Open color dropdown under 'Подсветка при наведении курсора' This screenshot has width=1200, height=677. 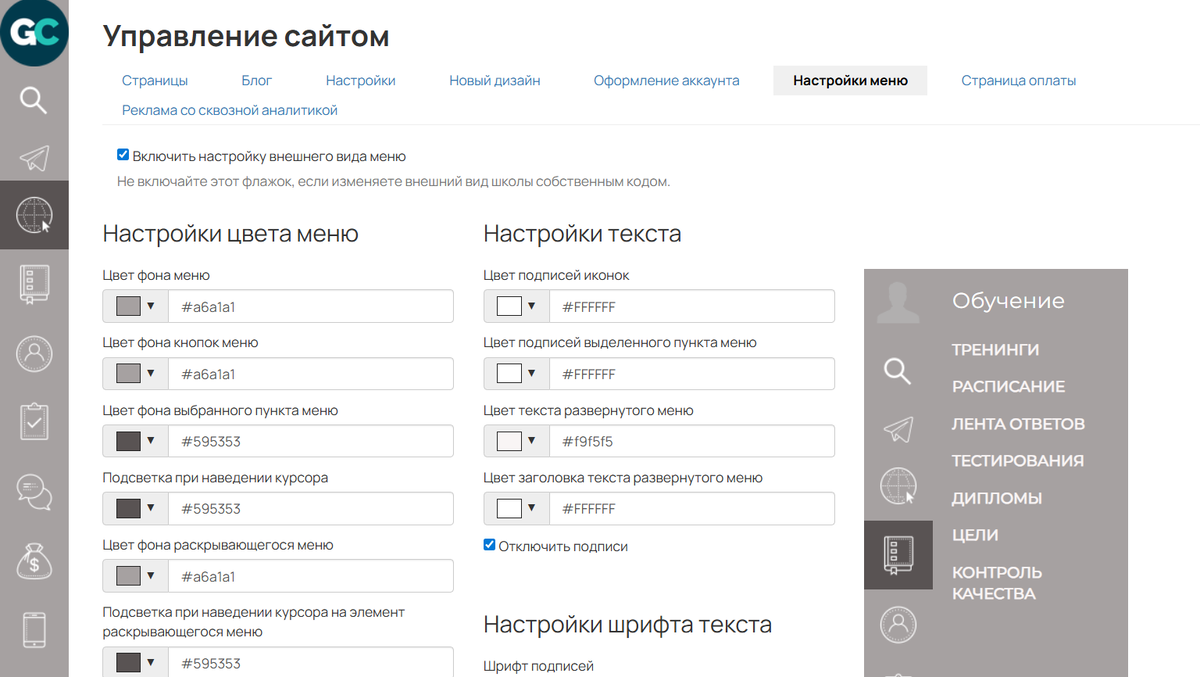[135, 509]
